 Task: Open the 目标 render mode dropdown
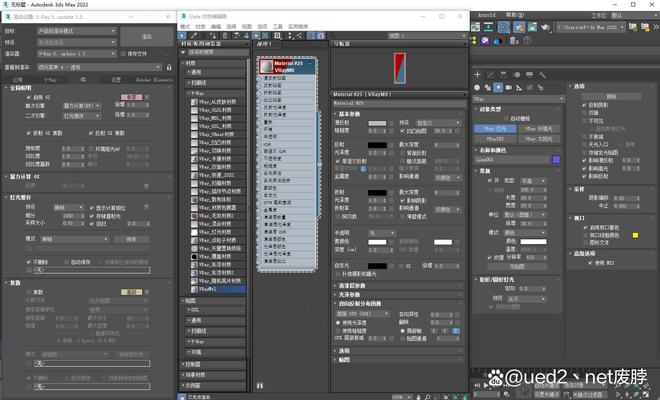coord(77,31)
